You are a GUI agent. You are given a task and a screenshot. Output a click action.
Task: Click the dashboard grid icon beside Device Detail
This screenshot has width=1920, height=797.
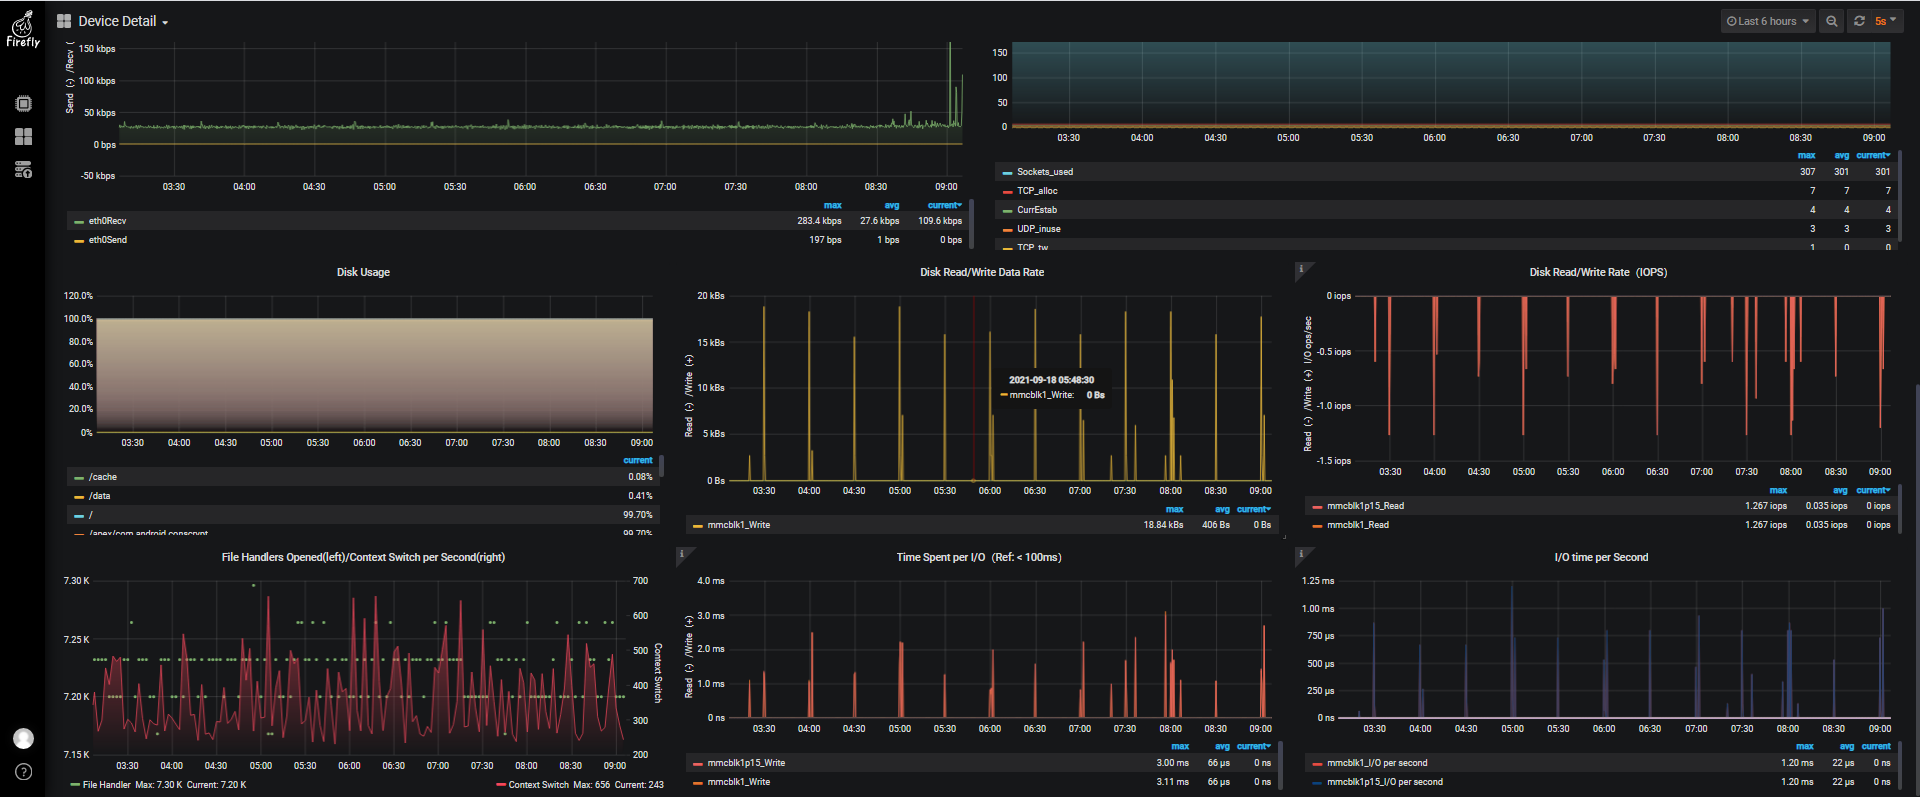(x=64, y=21)
